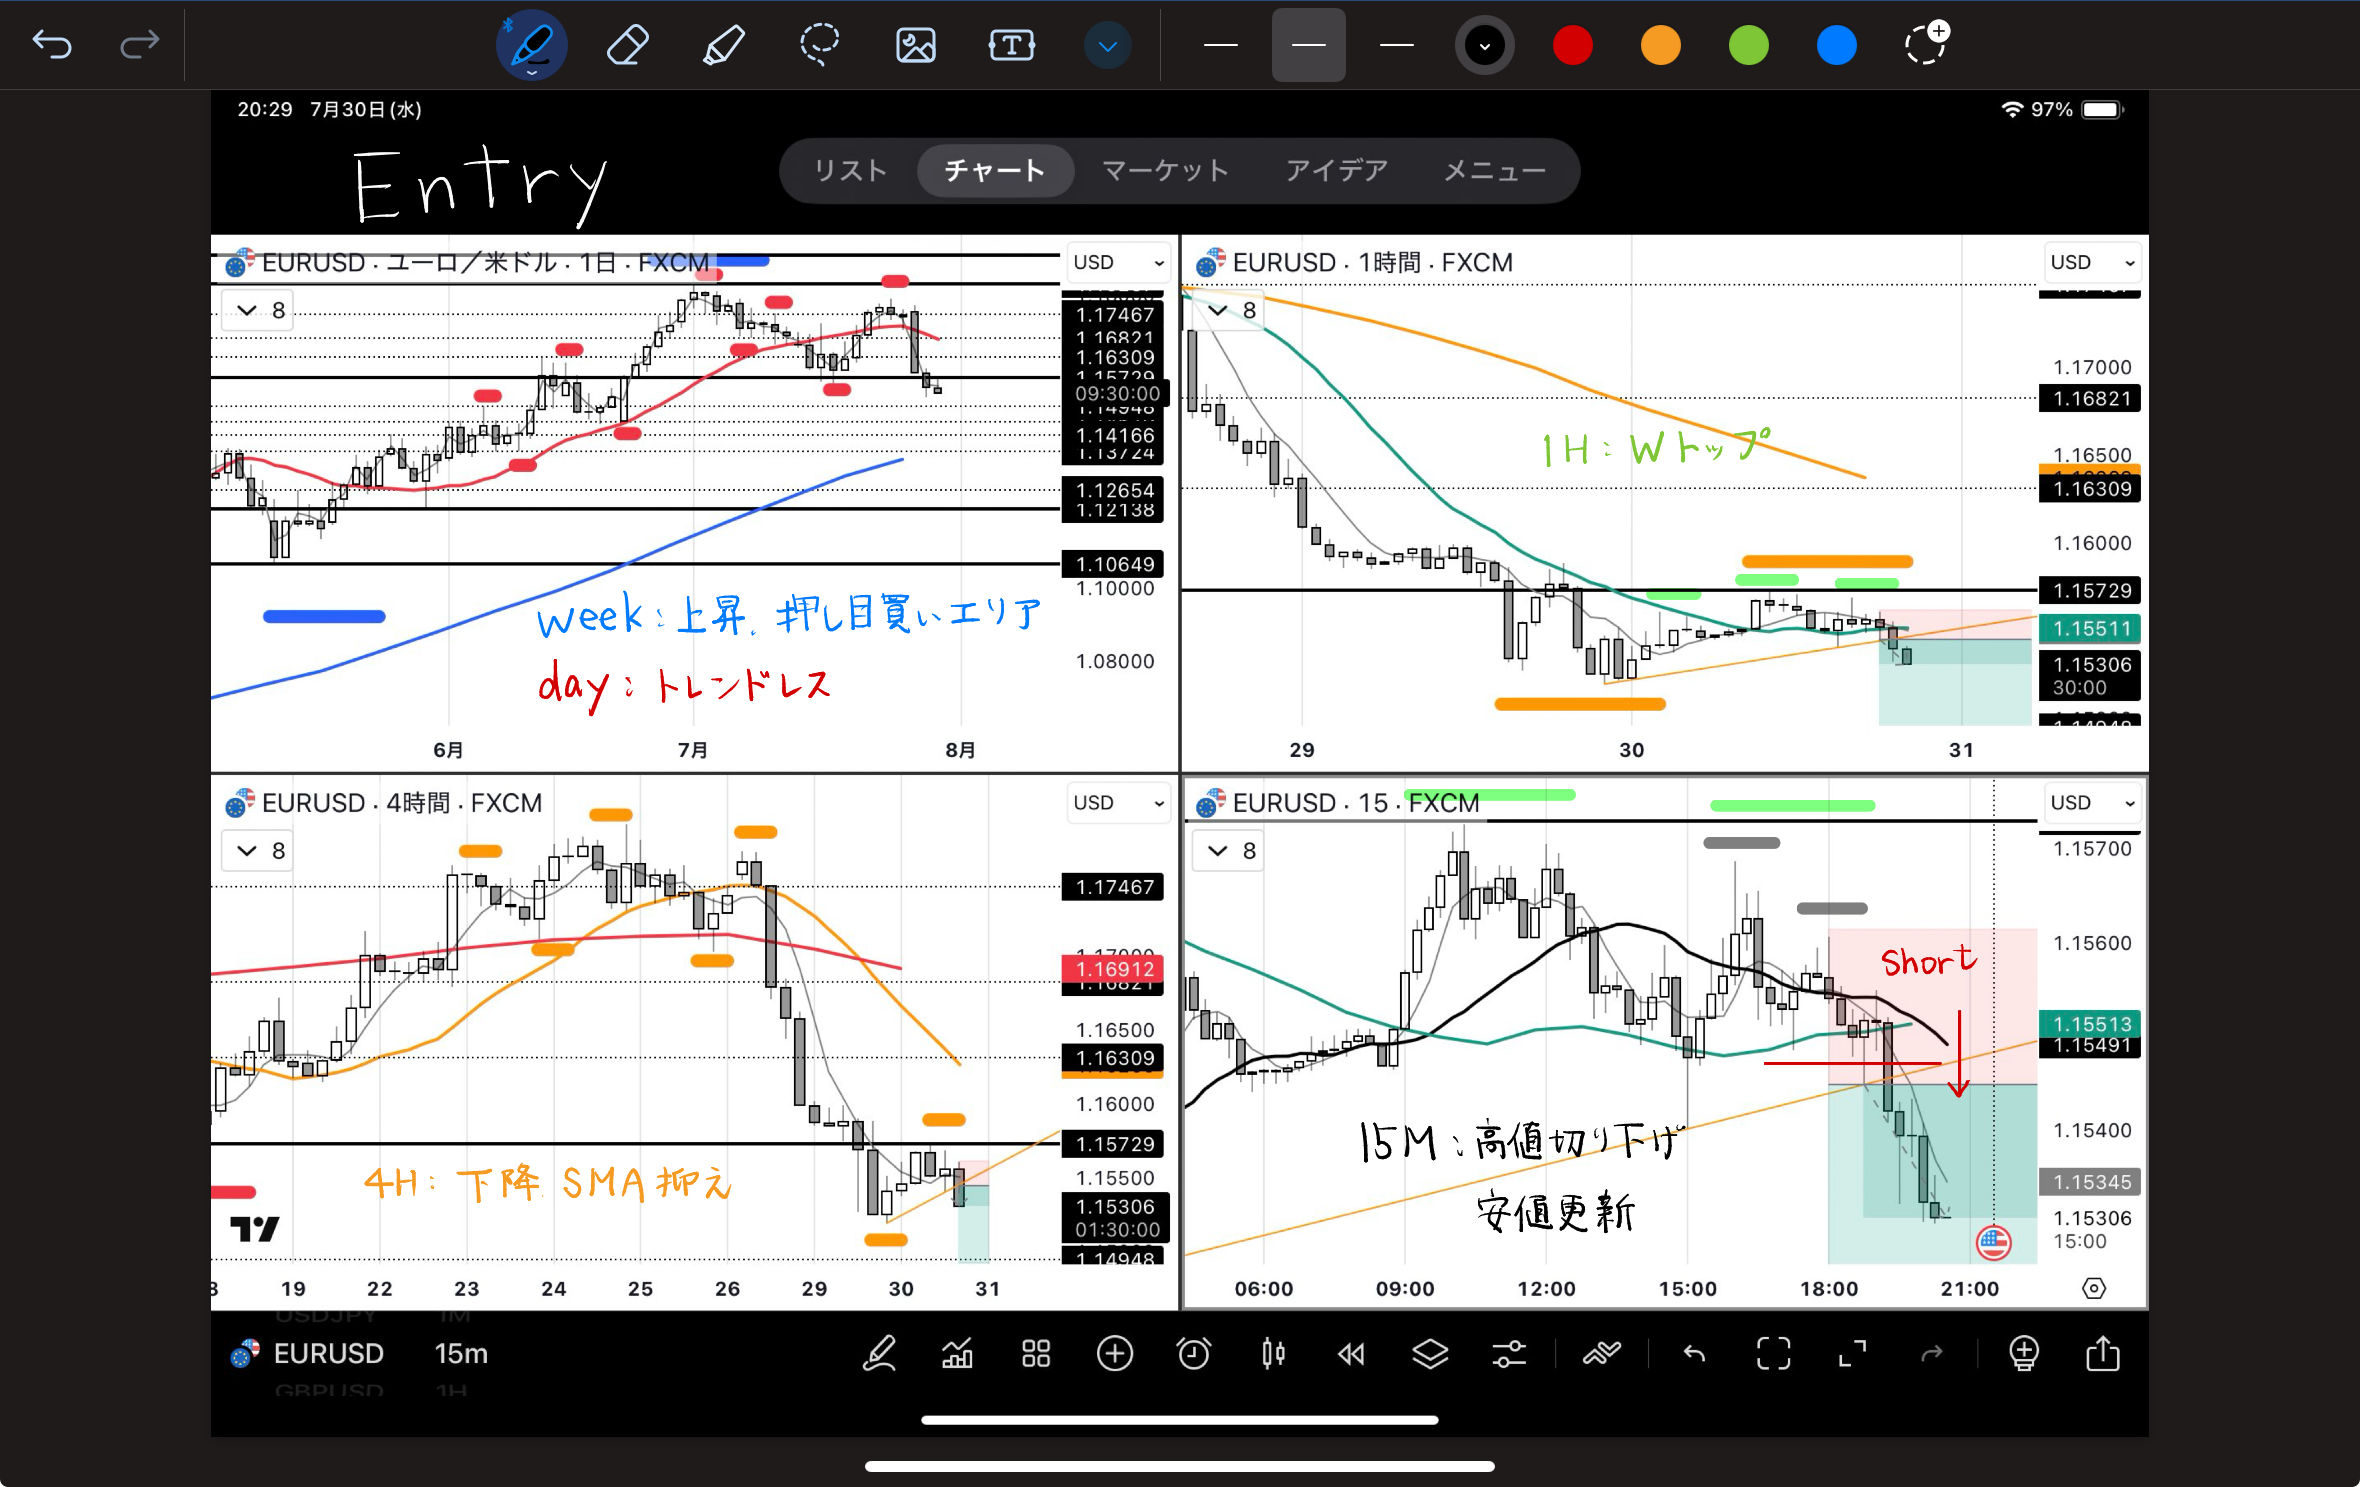Viewport: 2360px width, 1487px height.
Task: Open the indicator templates icon
Action: [1601, 1354]
